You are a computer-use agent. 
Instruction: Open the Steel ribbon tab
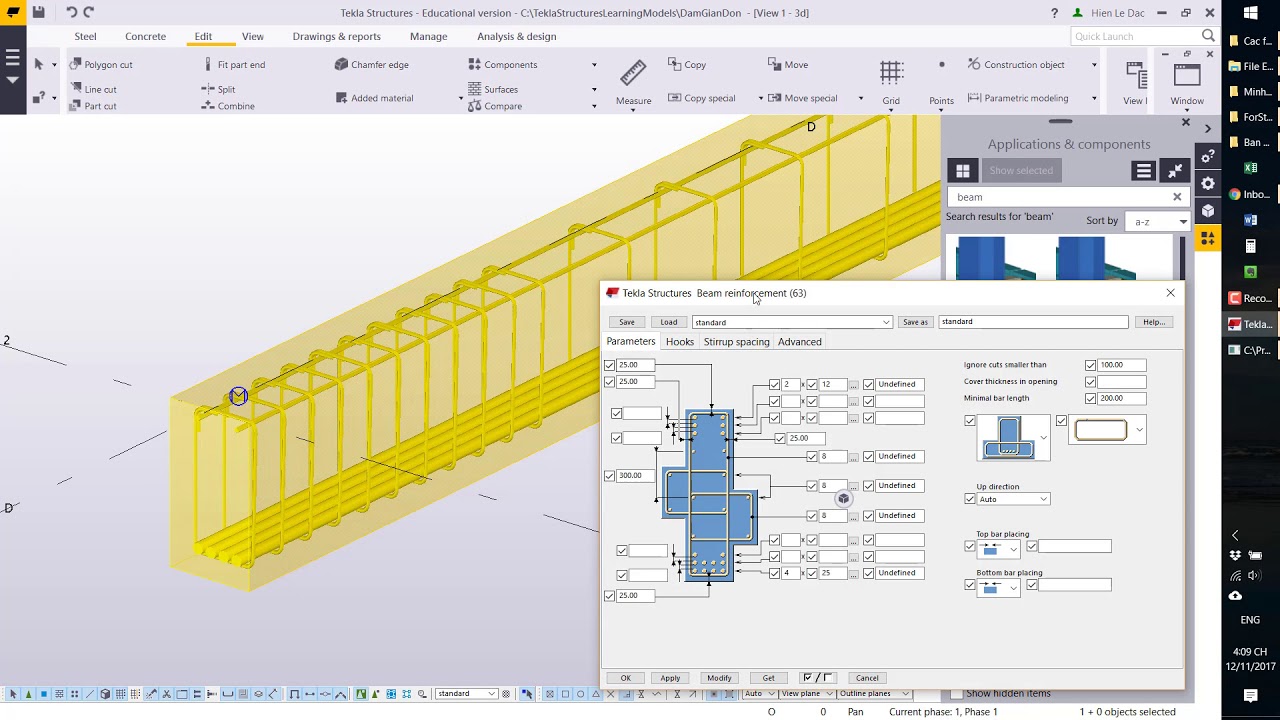pyautogui.click(x=86, y=36)
